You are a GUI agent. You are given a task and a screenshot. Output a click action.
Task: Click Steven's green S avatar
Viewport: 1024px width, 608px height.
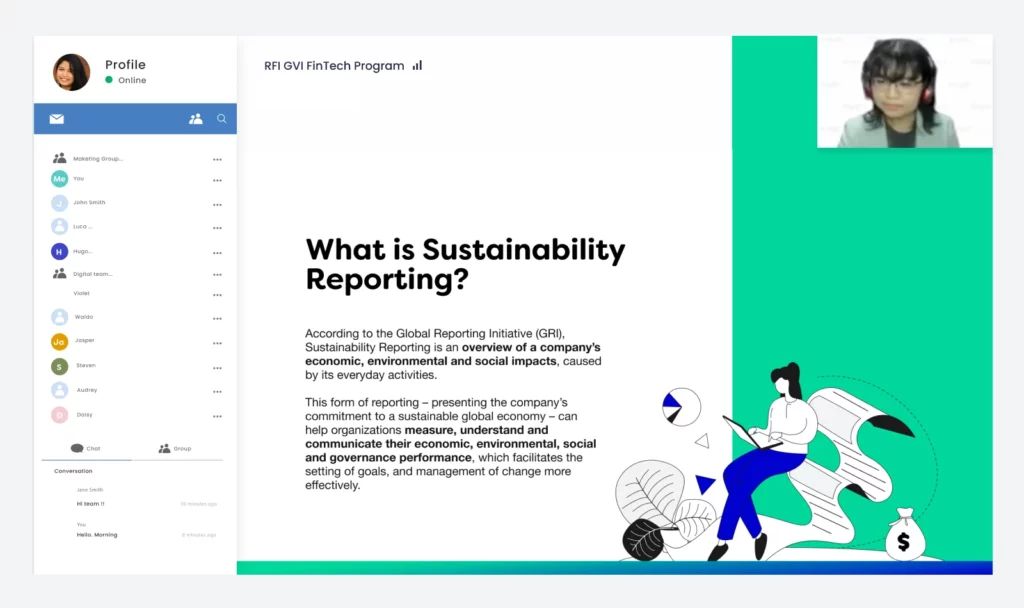(x=59, y=366)
